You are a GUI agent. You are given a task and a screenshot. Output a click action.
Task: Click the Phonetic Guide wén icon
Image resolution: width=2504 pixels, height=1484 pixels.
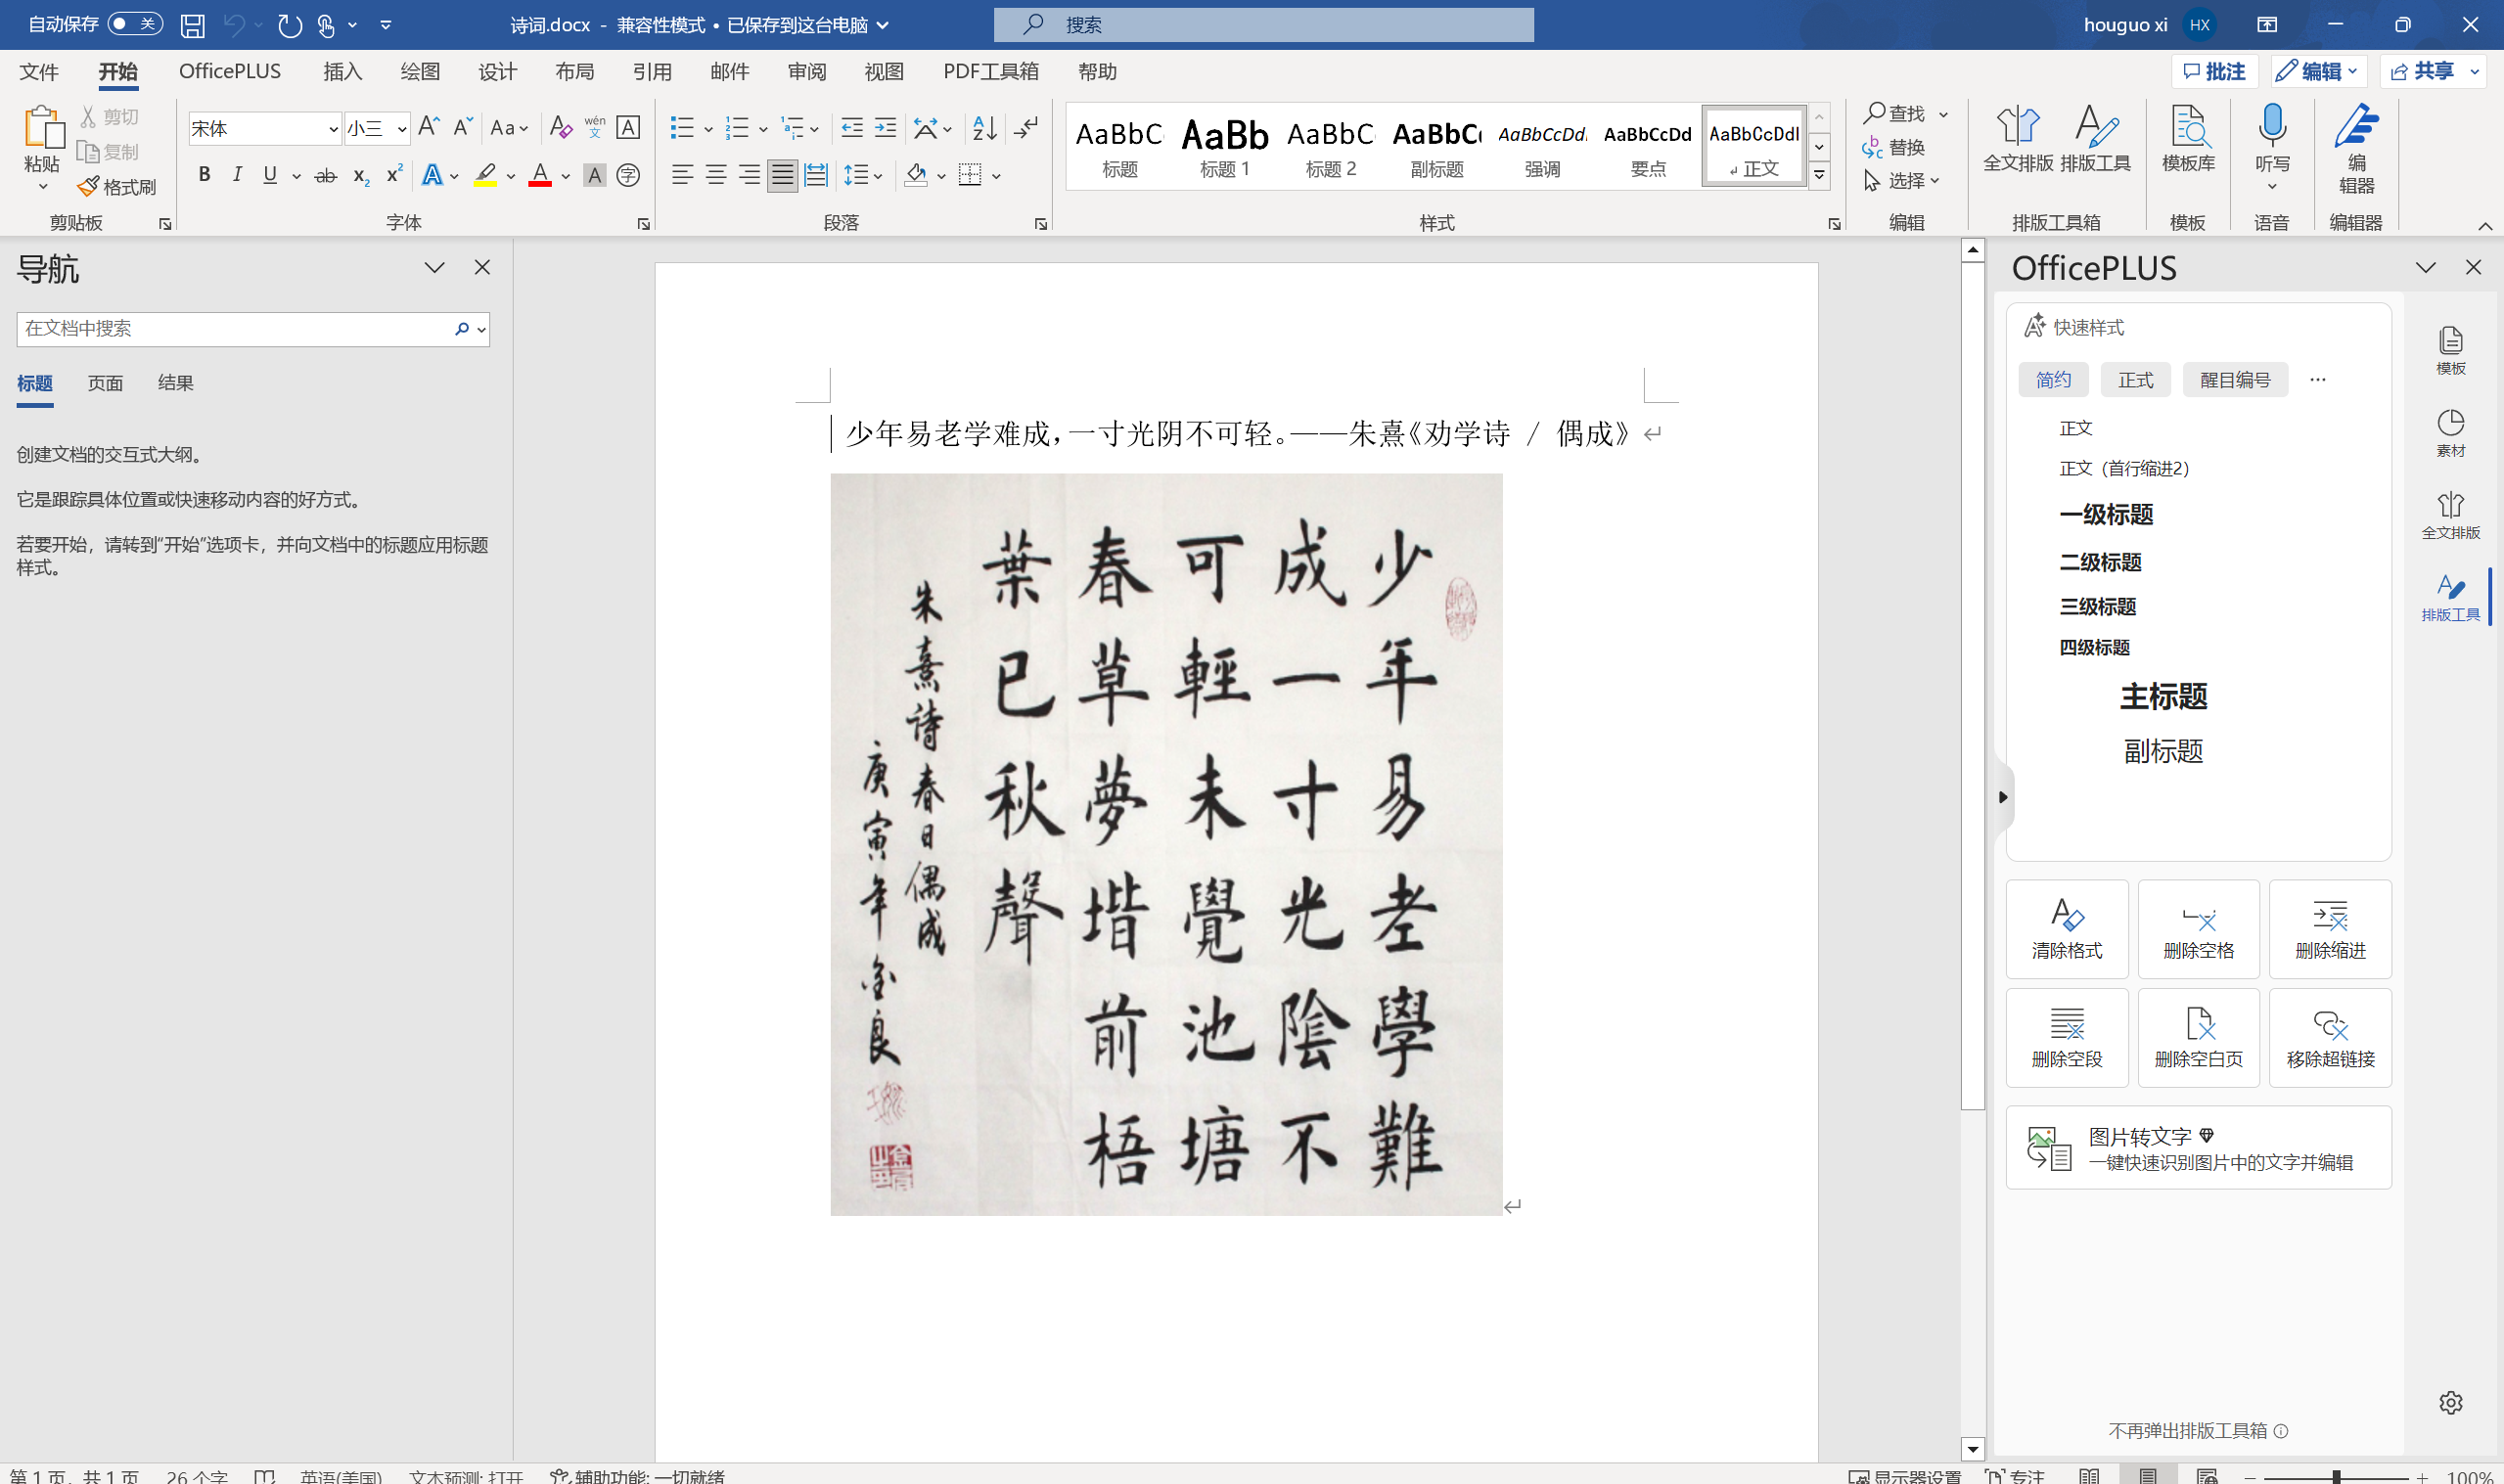(x=595, y=127)
